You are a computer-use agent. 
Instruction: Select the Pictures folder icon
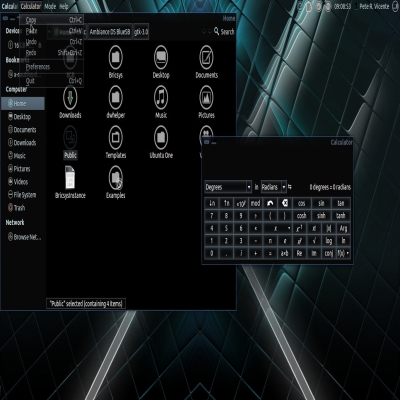coord(206,97)
